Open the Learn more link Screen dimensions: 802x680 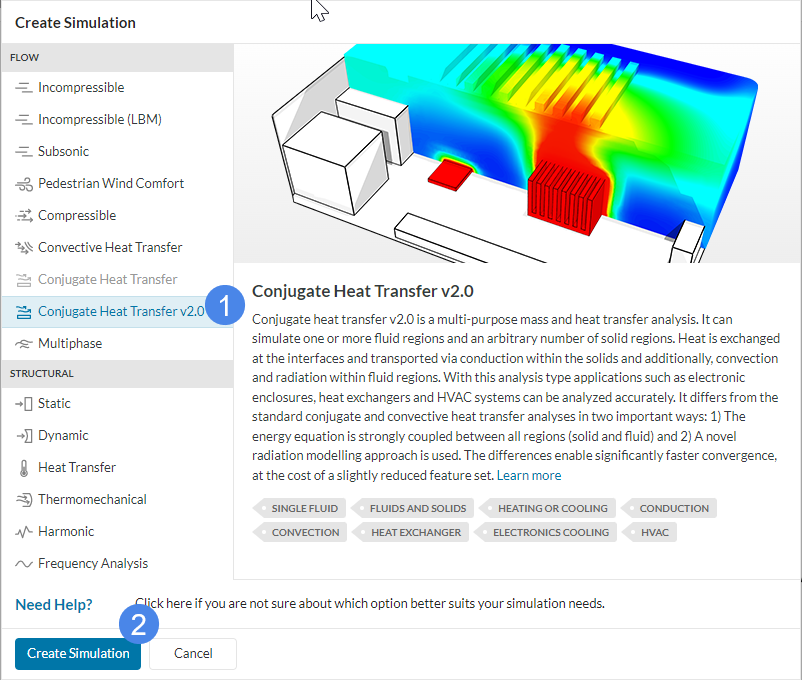[528, 475]
